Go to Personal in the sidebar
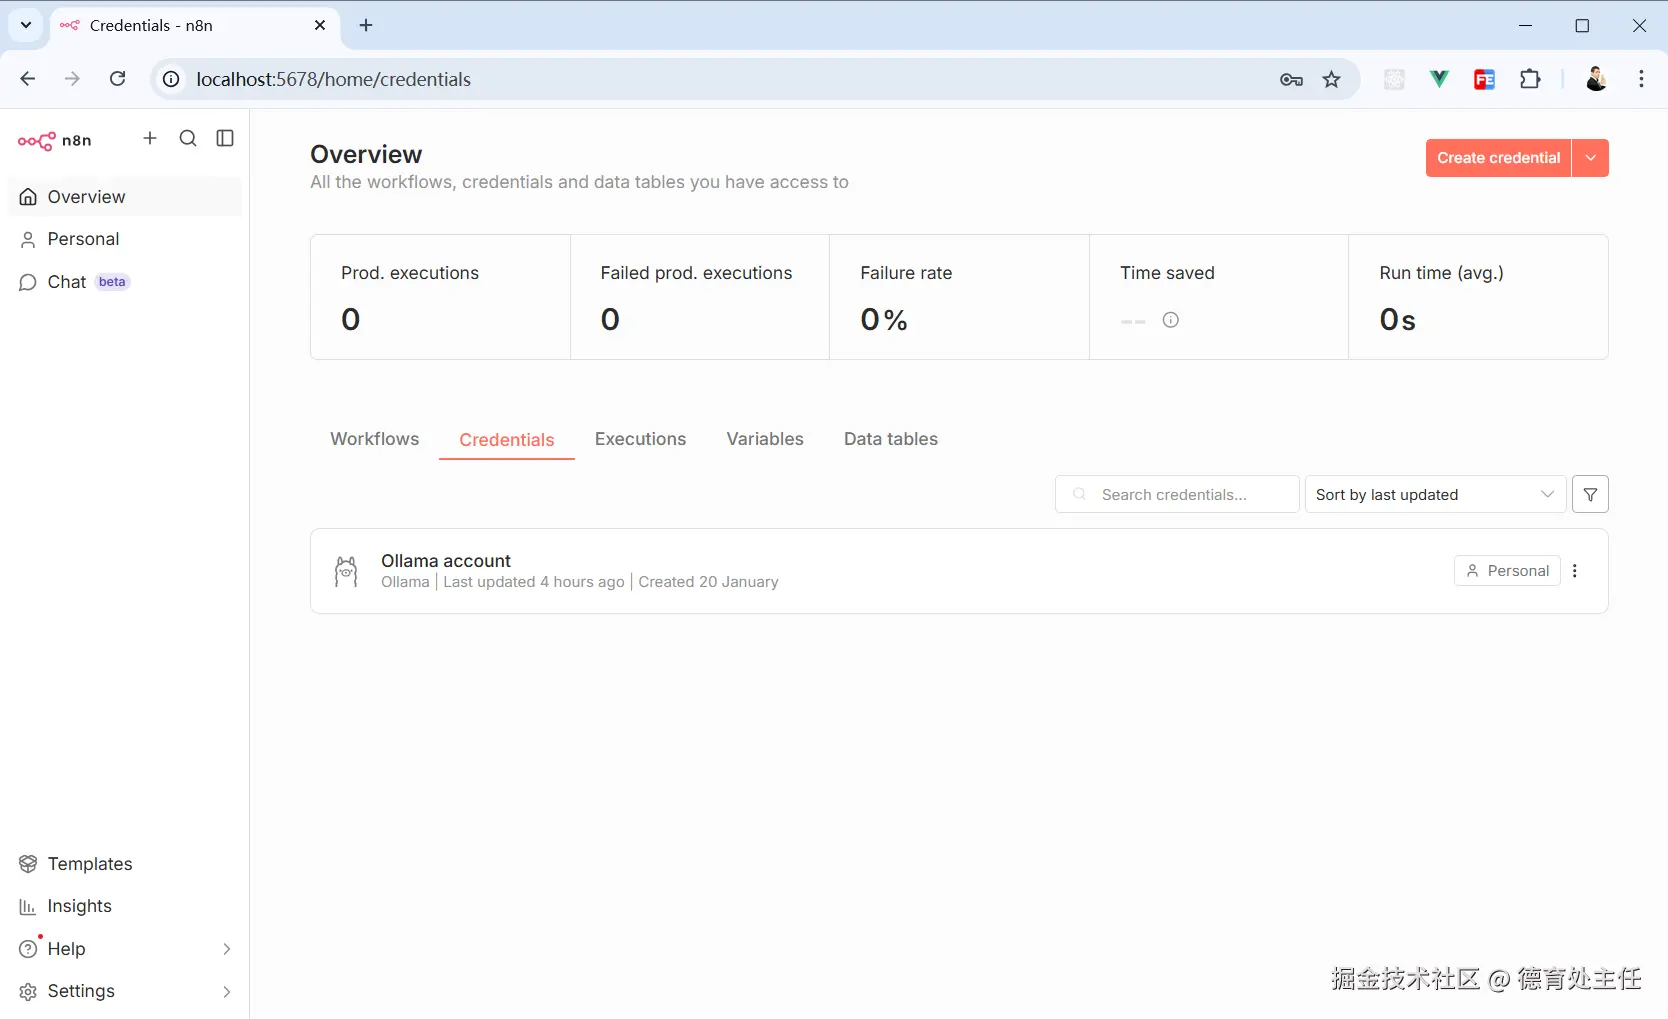The width and height of the screenshot is (1668, 1019). click(x=125, y=239)
